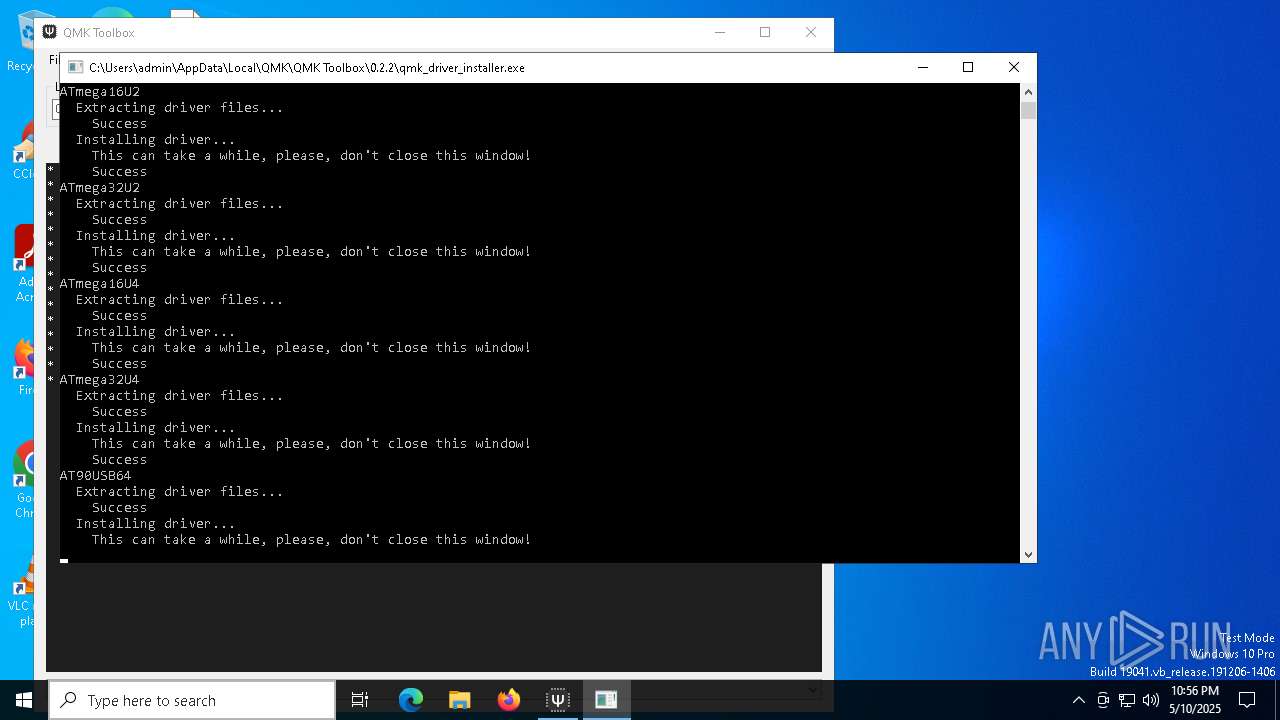Screen dimensions: 1280x720
Task: Switch to QMK Toolbox taskbar icon
Action: pos(558,700)
